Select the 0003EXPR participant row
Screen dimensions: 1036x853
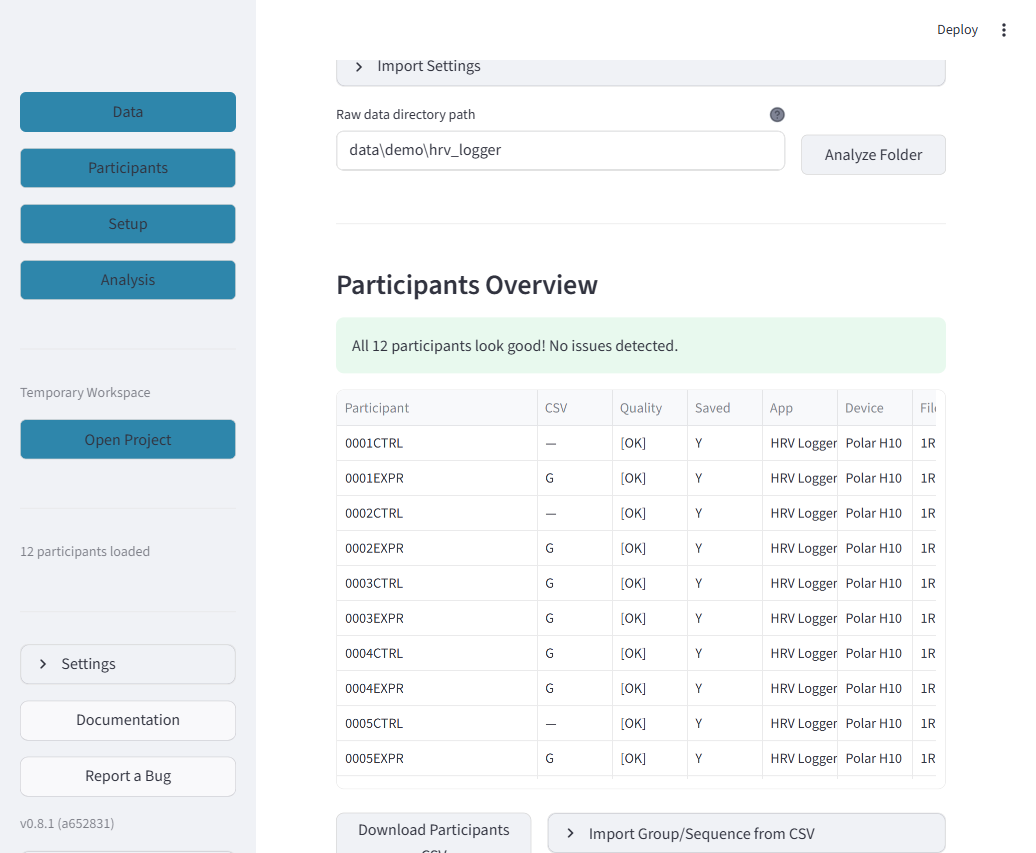(636, 618)
